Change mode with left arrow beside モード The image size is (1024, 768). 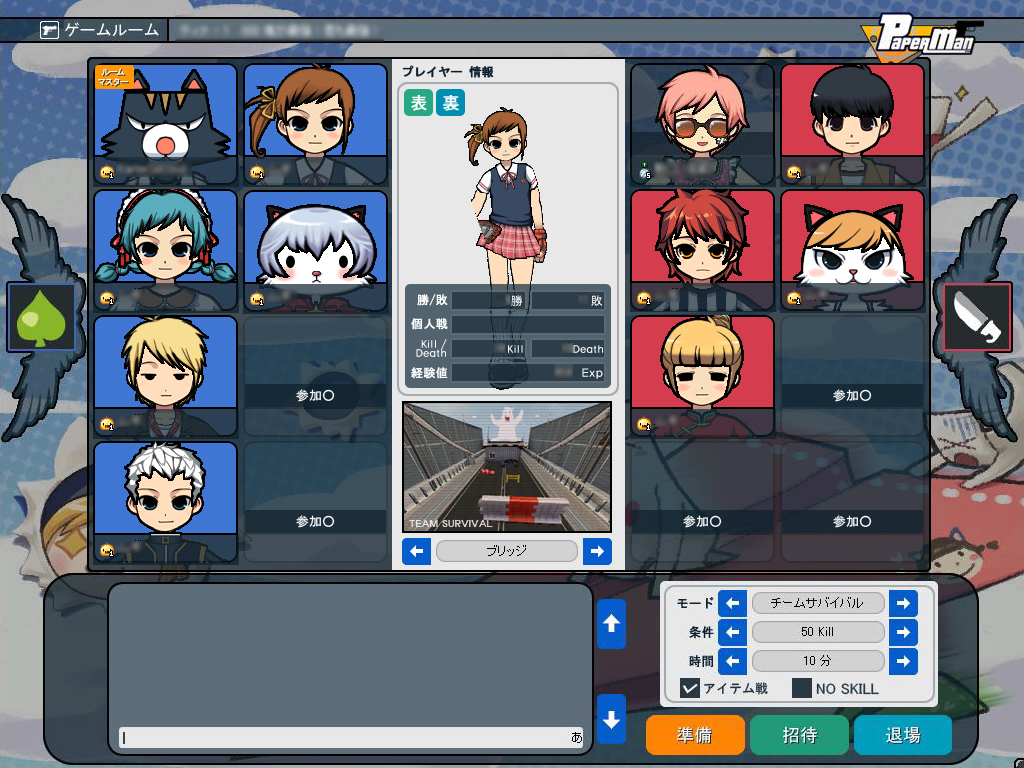point(732,603)
